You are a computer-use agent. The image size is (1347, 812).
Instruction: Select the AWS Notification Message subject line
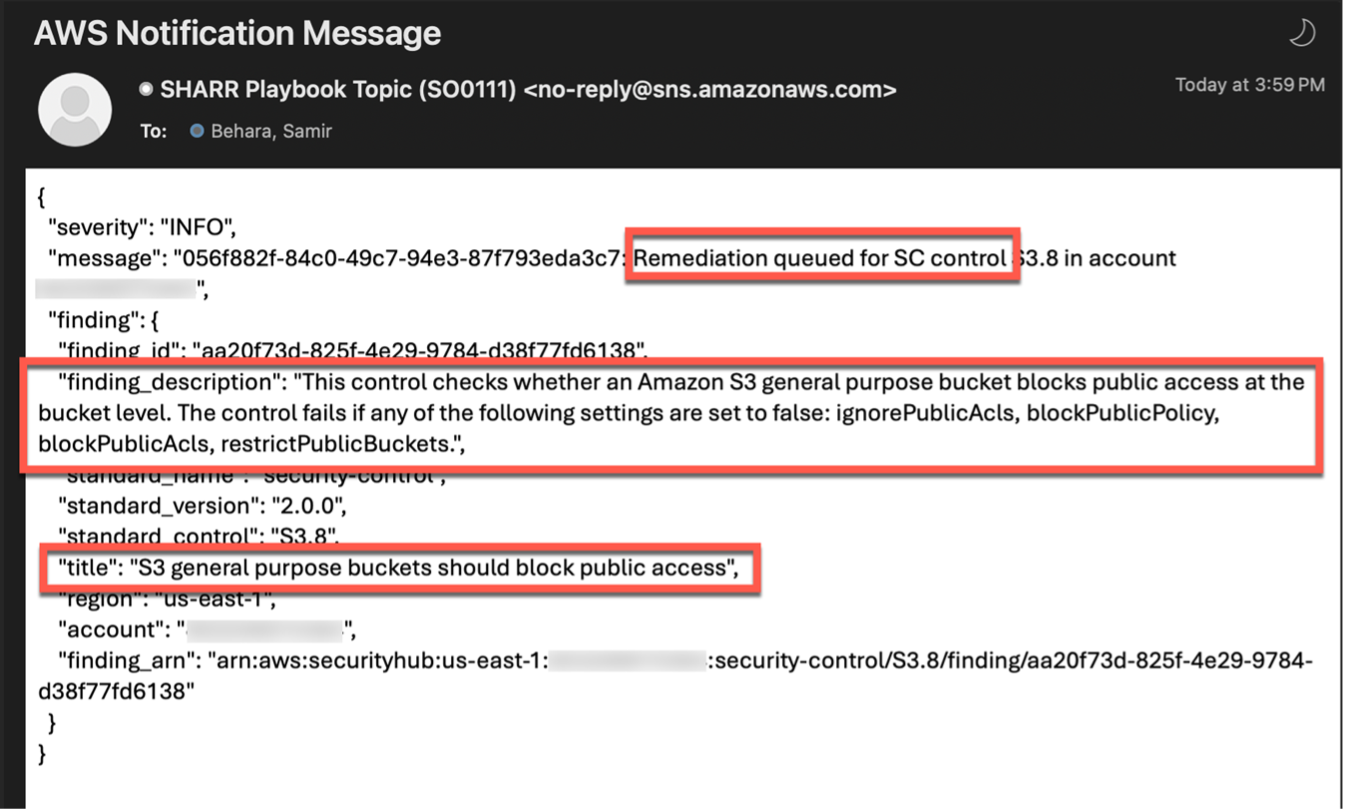point(238,33)
